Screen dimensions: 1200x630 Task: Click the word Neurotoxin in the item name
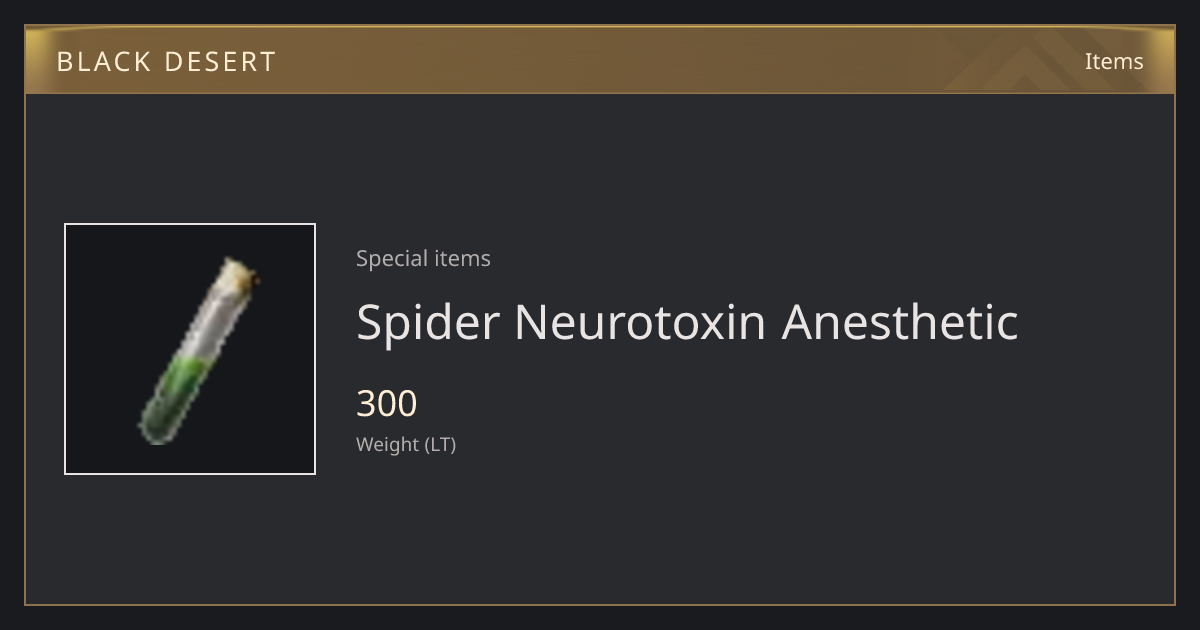click(x=640, y=322)
